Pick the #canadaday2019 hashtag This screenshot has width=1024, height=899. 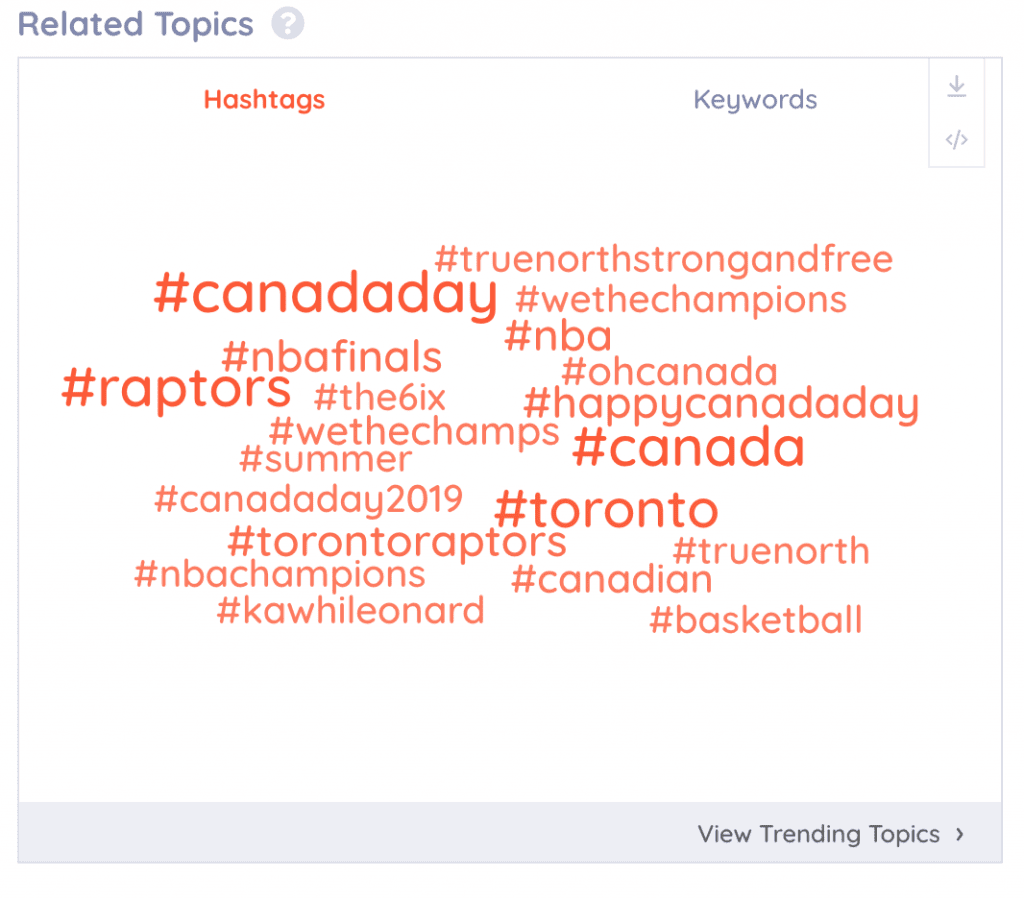tap(308, 499)
